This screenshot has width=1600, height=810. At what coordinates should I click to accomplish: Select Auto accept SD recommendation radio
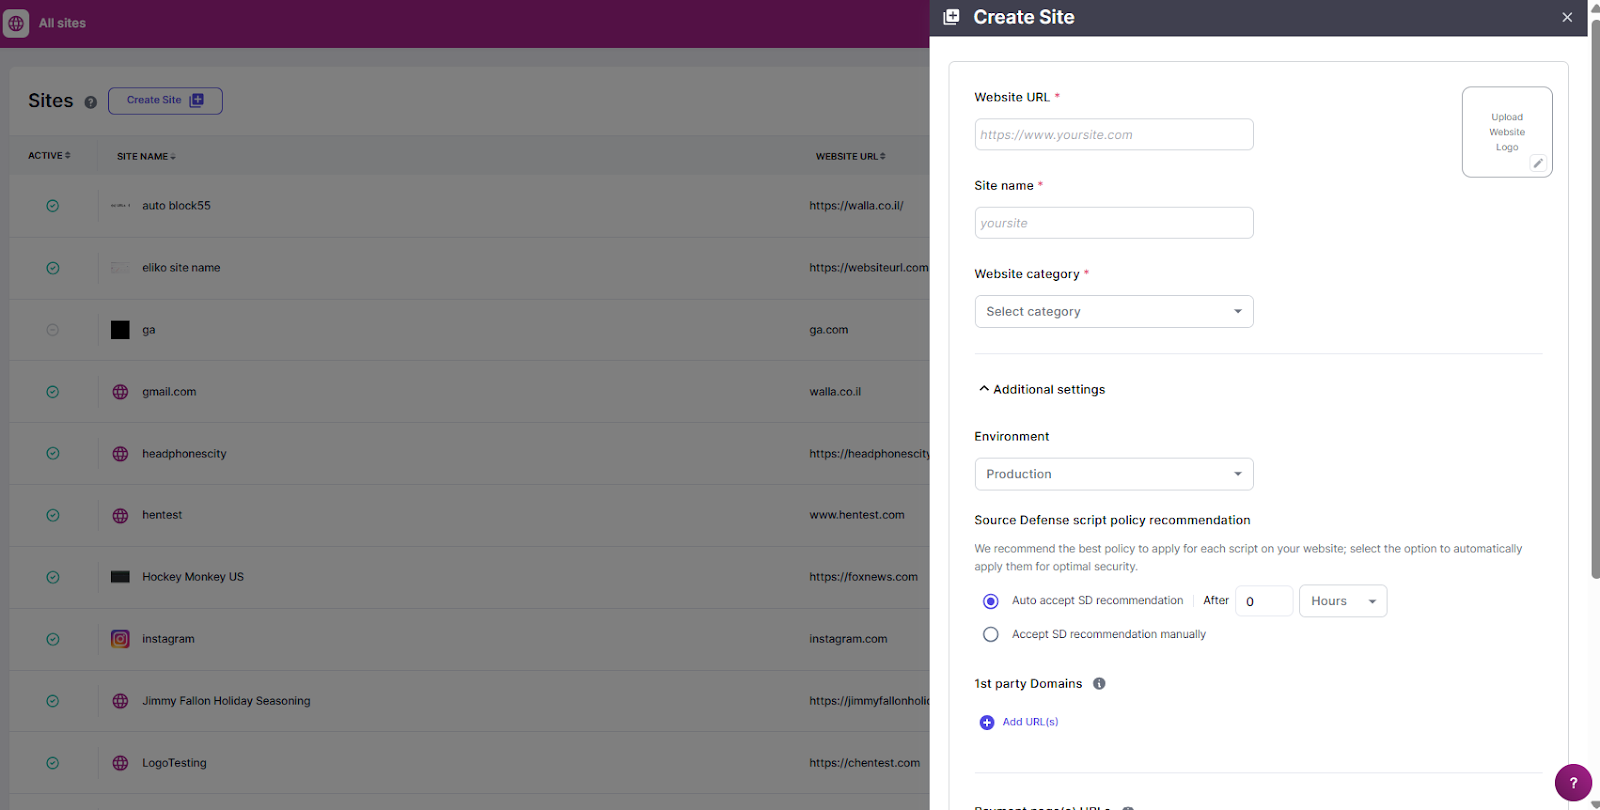[991, 601]
